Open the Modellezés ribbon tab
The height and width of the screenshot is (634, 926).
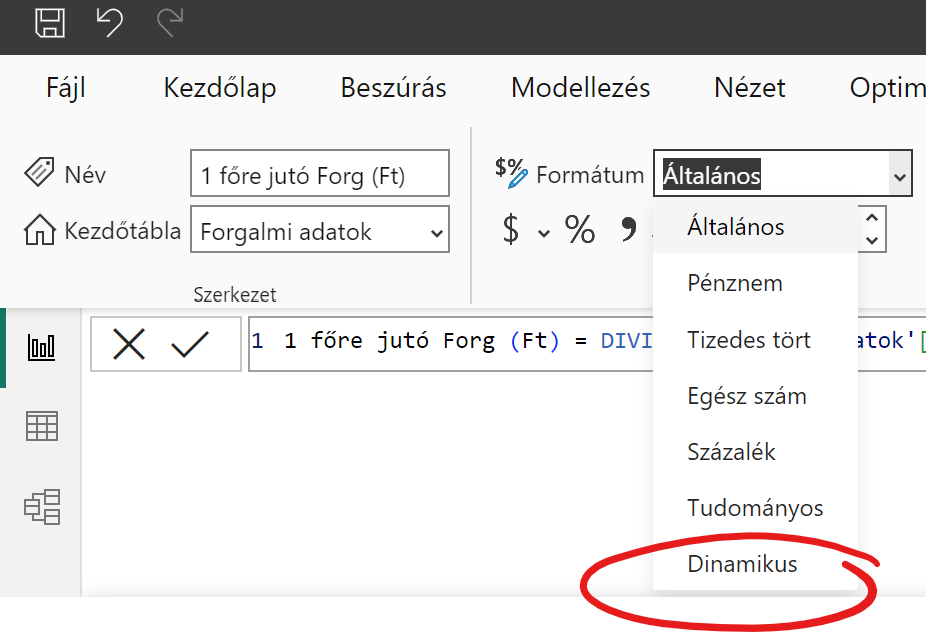[x=580, y=88]
